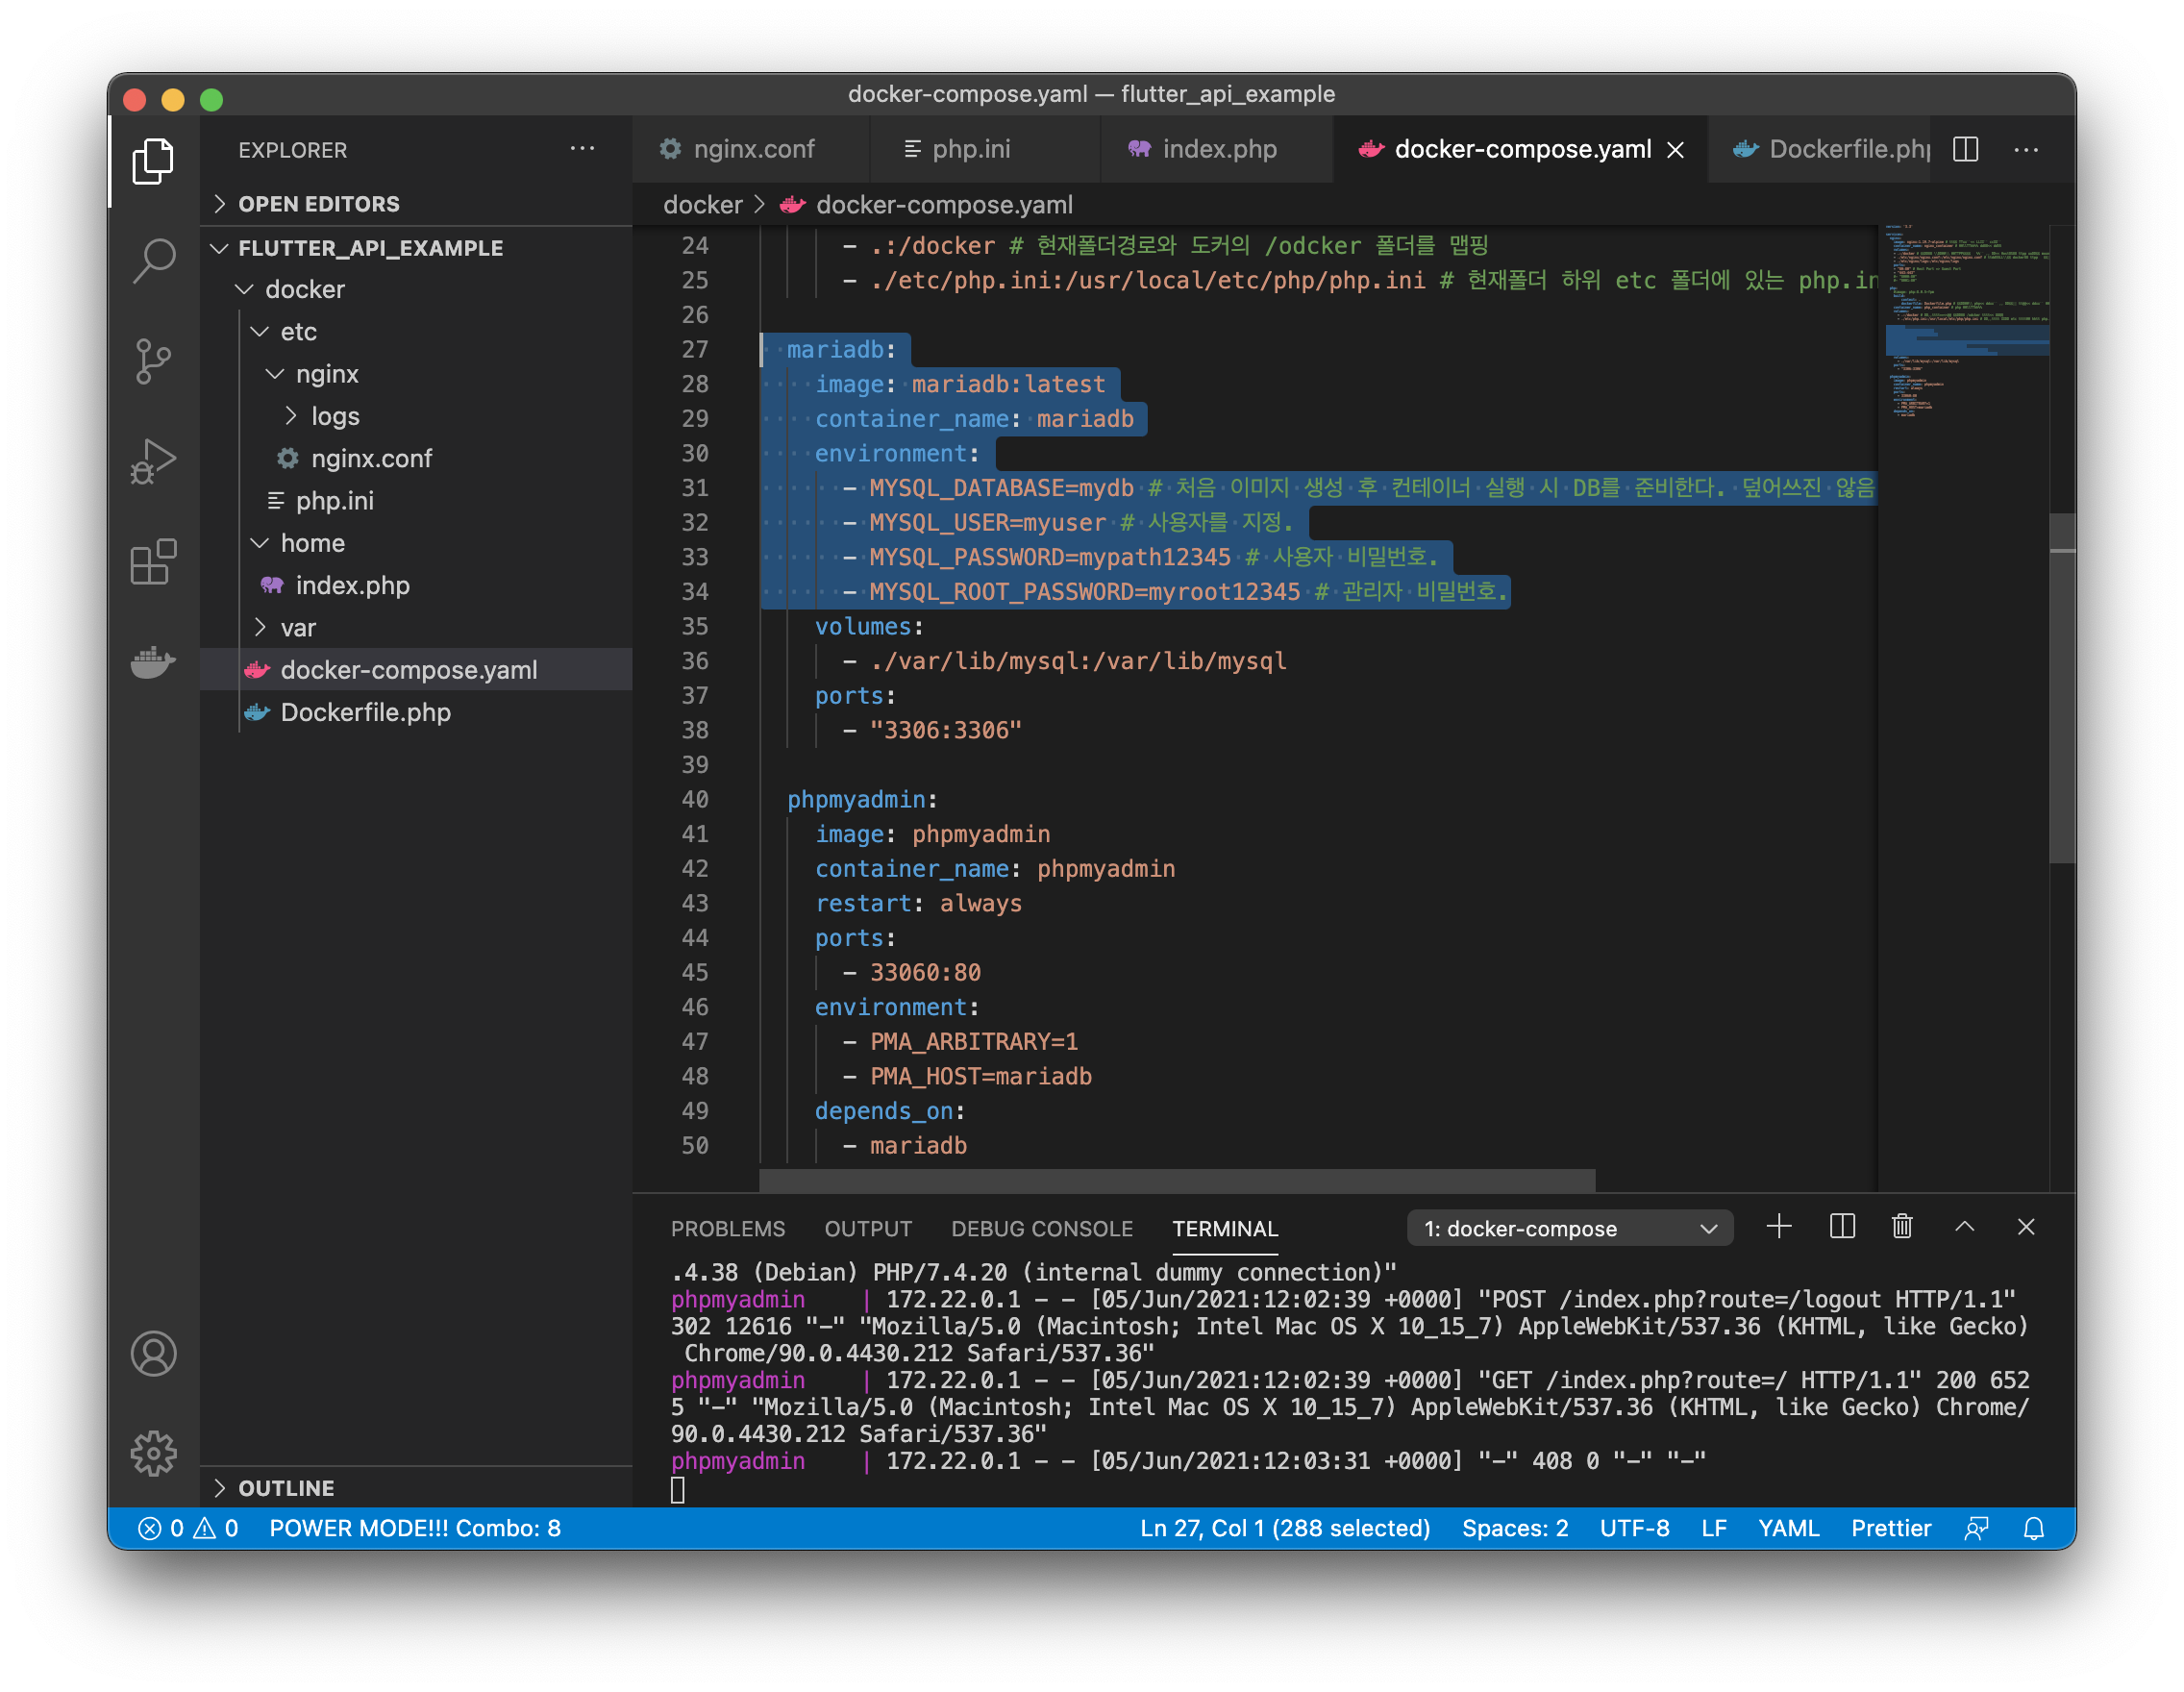Image resolution: width=2184 pixels, height=1692 pixels.
Task: Create a new terminal with plus icon
Action: tap(1779, 1227)
